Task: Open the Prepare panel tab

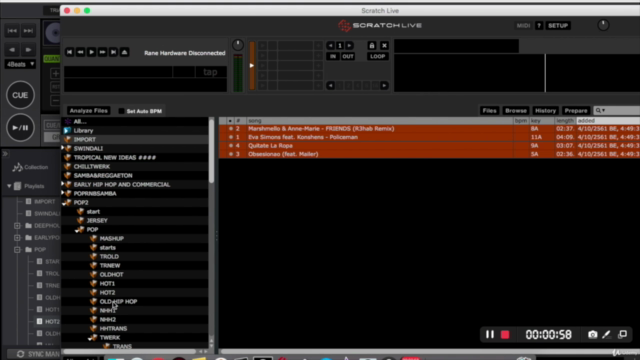Action: point(576,111)
